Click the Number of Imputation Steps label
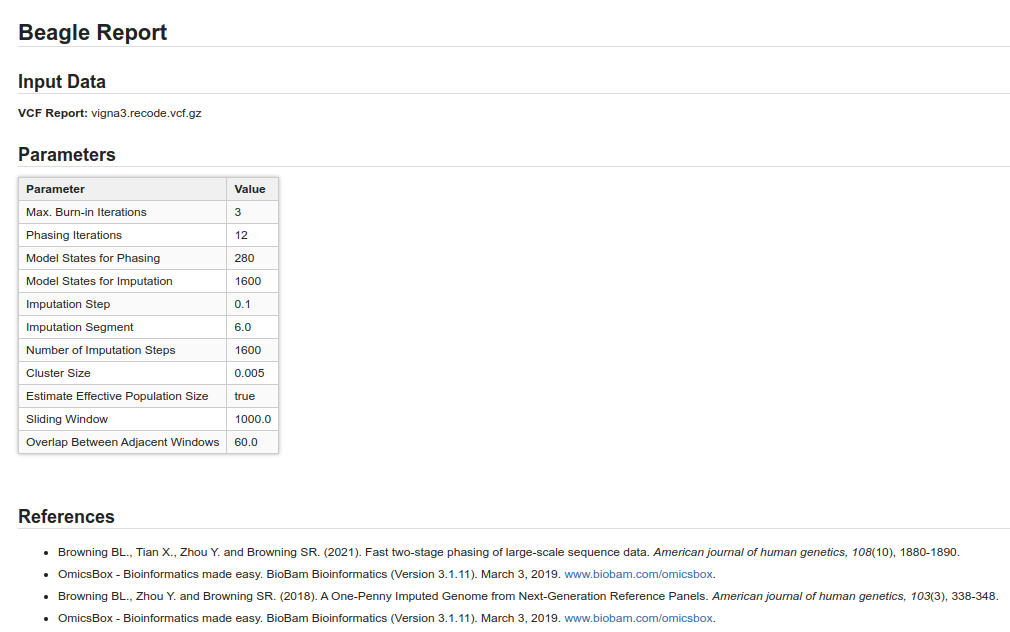1010x632 pixels. pyautogui.click(x=101, y=350)
